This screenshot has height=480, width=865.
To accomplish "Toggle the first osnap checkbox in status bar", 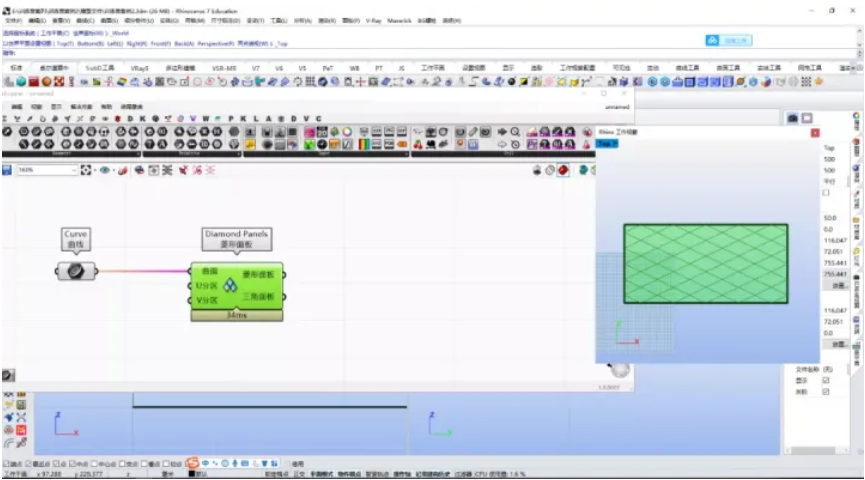I will [6, 464].
